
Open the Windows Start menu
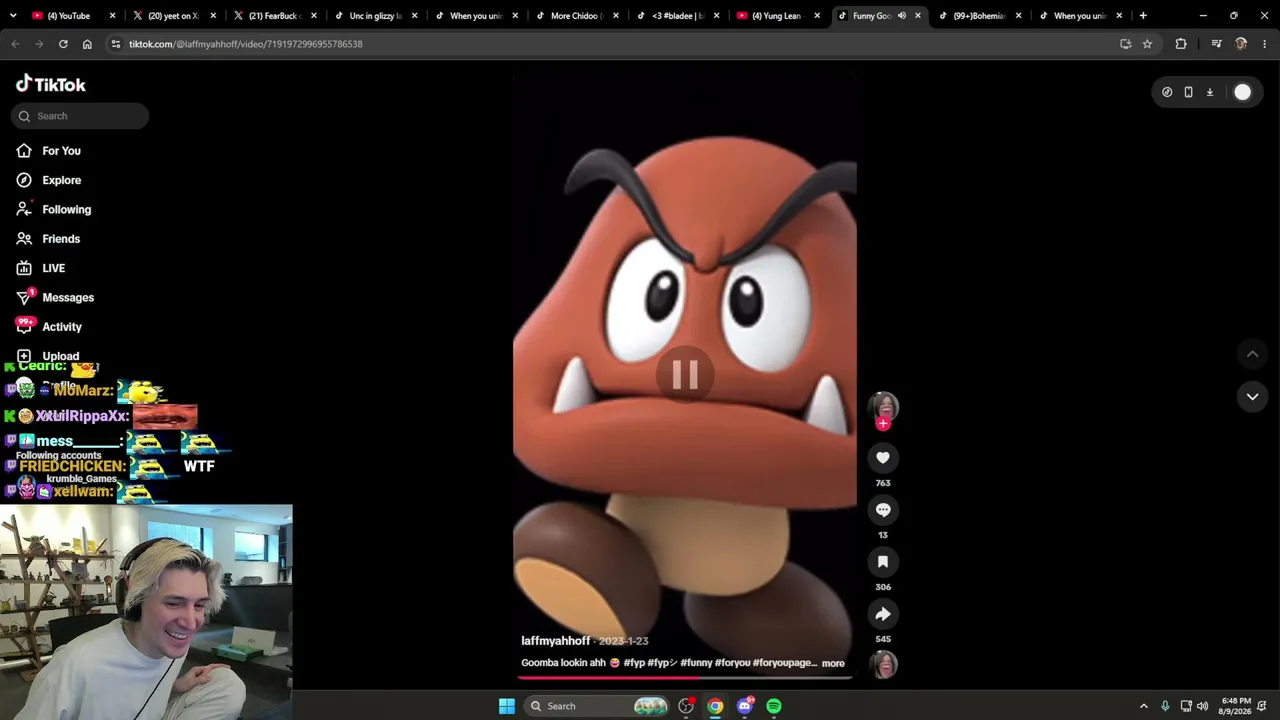click(x=507, y=706)
